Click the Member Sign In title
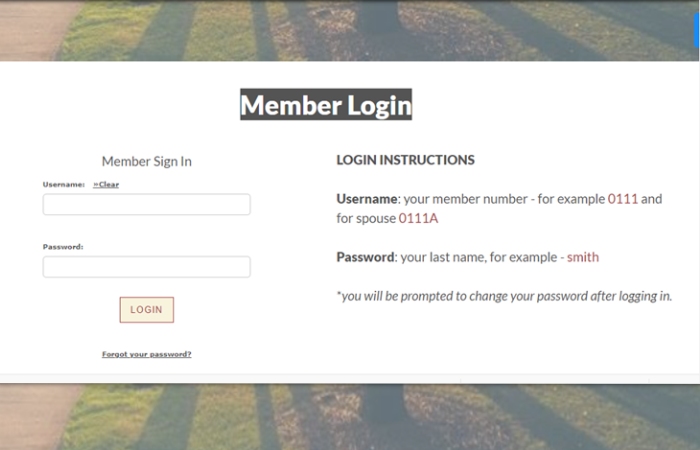This screenshot has height=450, width=700. (x=146, y=161)
